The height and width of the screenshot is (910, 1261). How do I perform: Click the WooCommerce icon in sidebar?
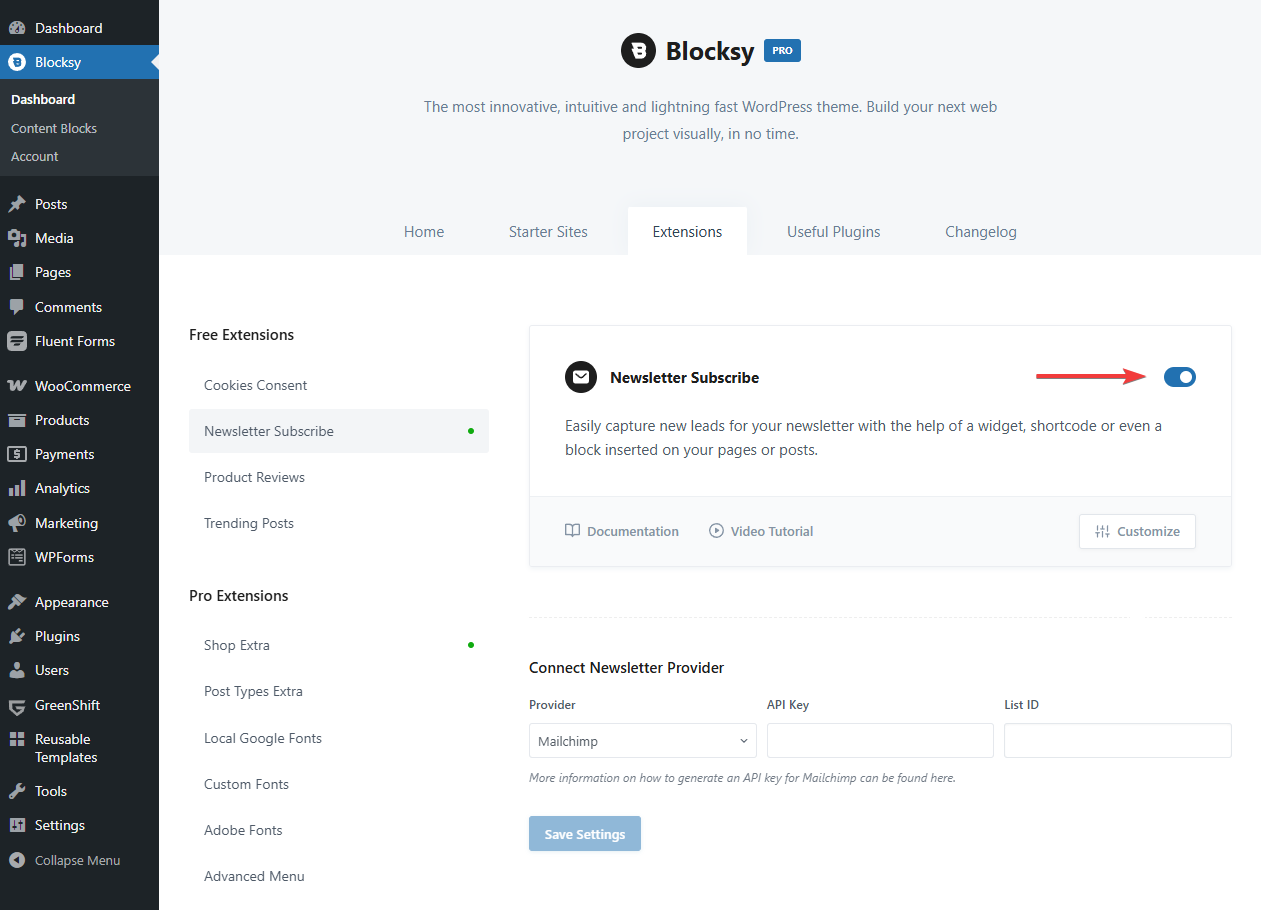pyautogui.click(x=17, y=386)
